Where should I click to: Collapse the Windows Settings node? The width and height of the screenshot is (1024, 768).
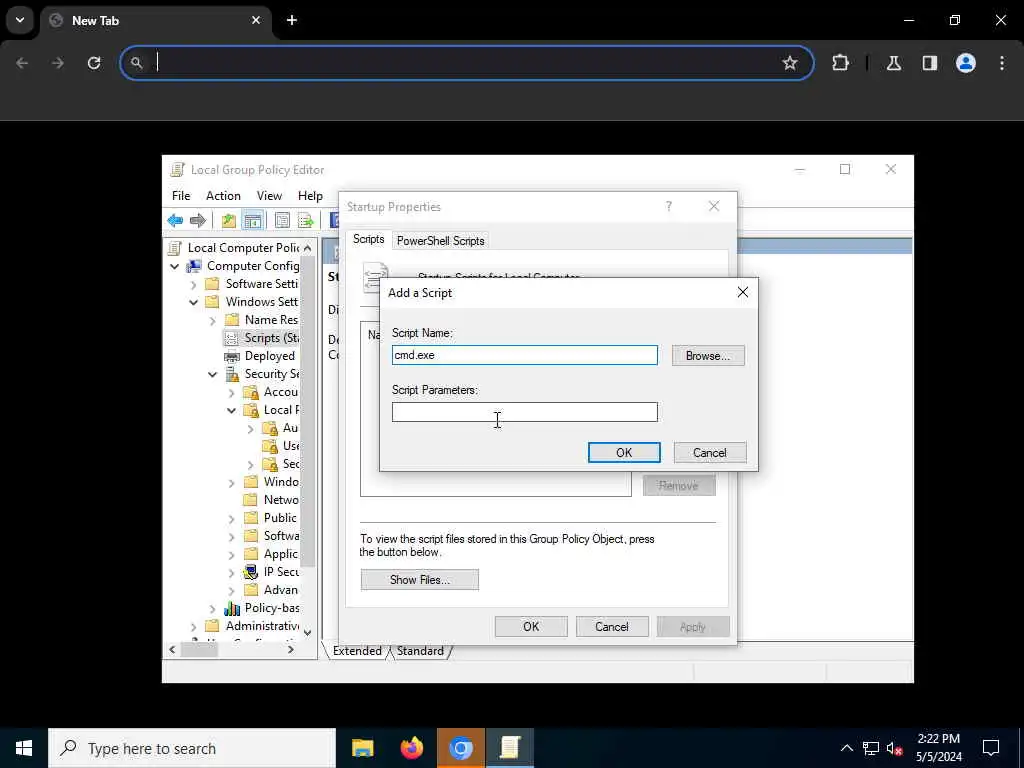tap(193, 302)
